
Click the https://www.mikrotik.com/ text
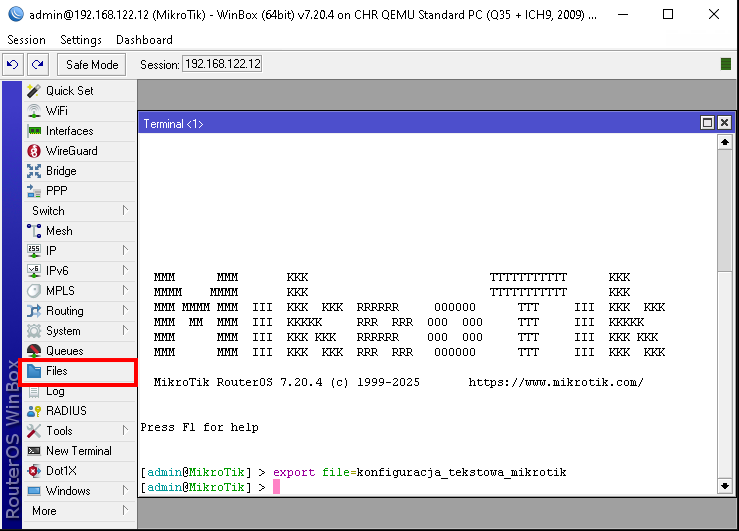click(x=556, y=382)
